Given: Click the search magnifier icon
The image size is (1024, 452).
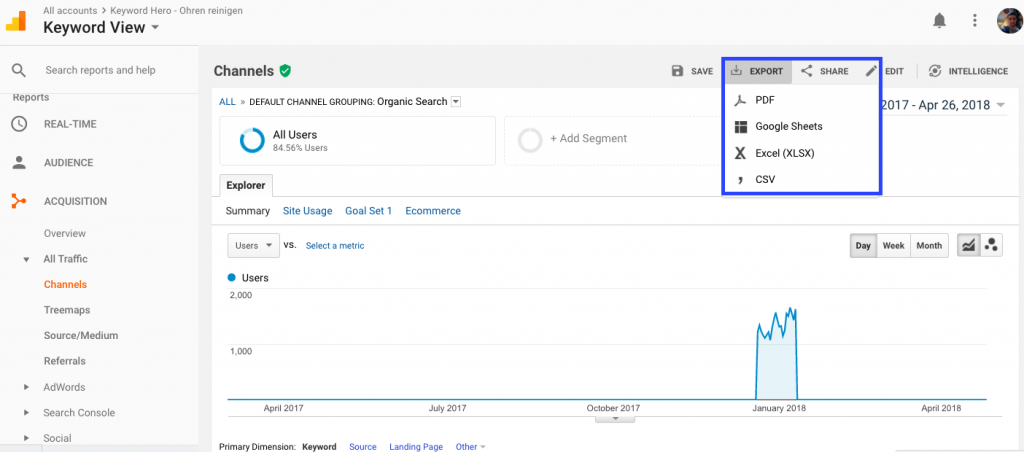Looking at the screenshot, I should 19,70.
